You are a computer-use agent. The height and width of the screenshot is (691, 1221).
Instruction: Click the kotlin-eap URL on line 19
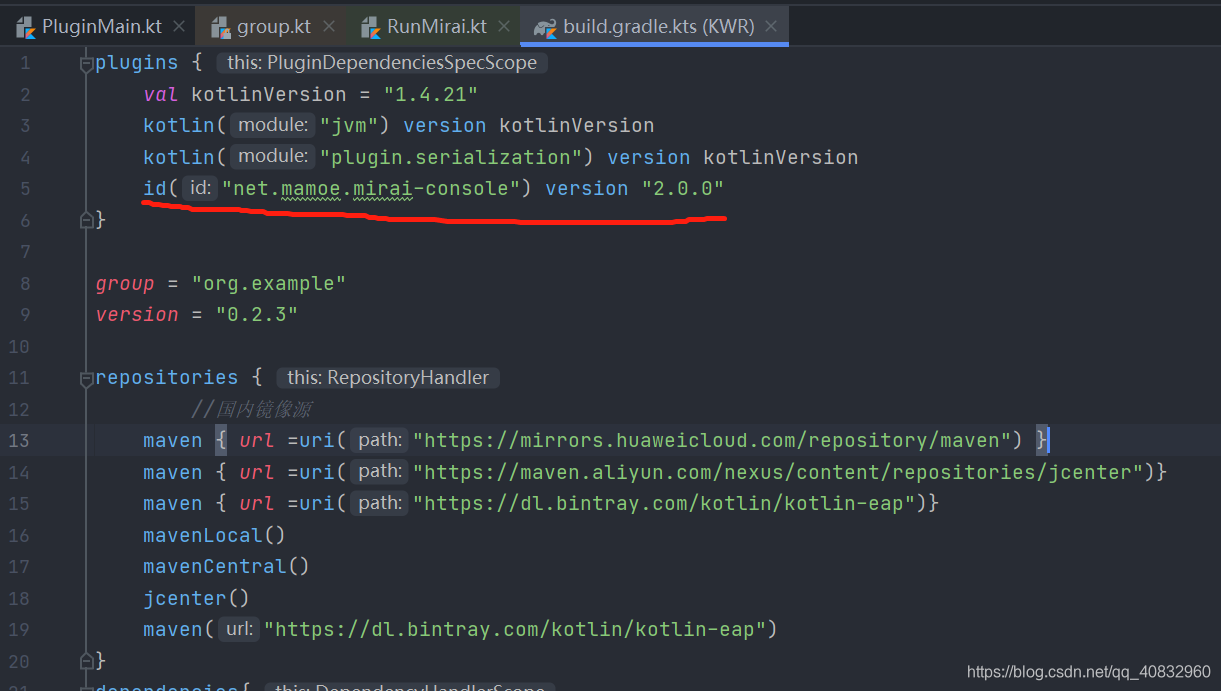click(514, 629)
